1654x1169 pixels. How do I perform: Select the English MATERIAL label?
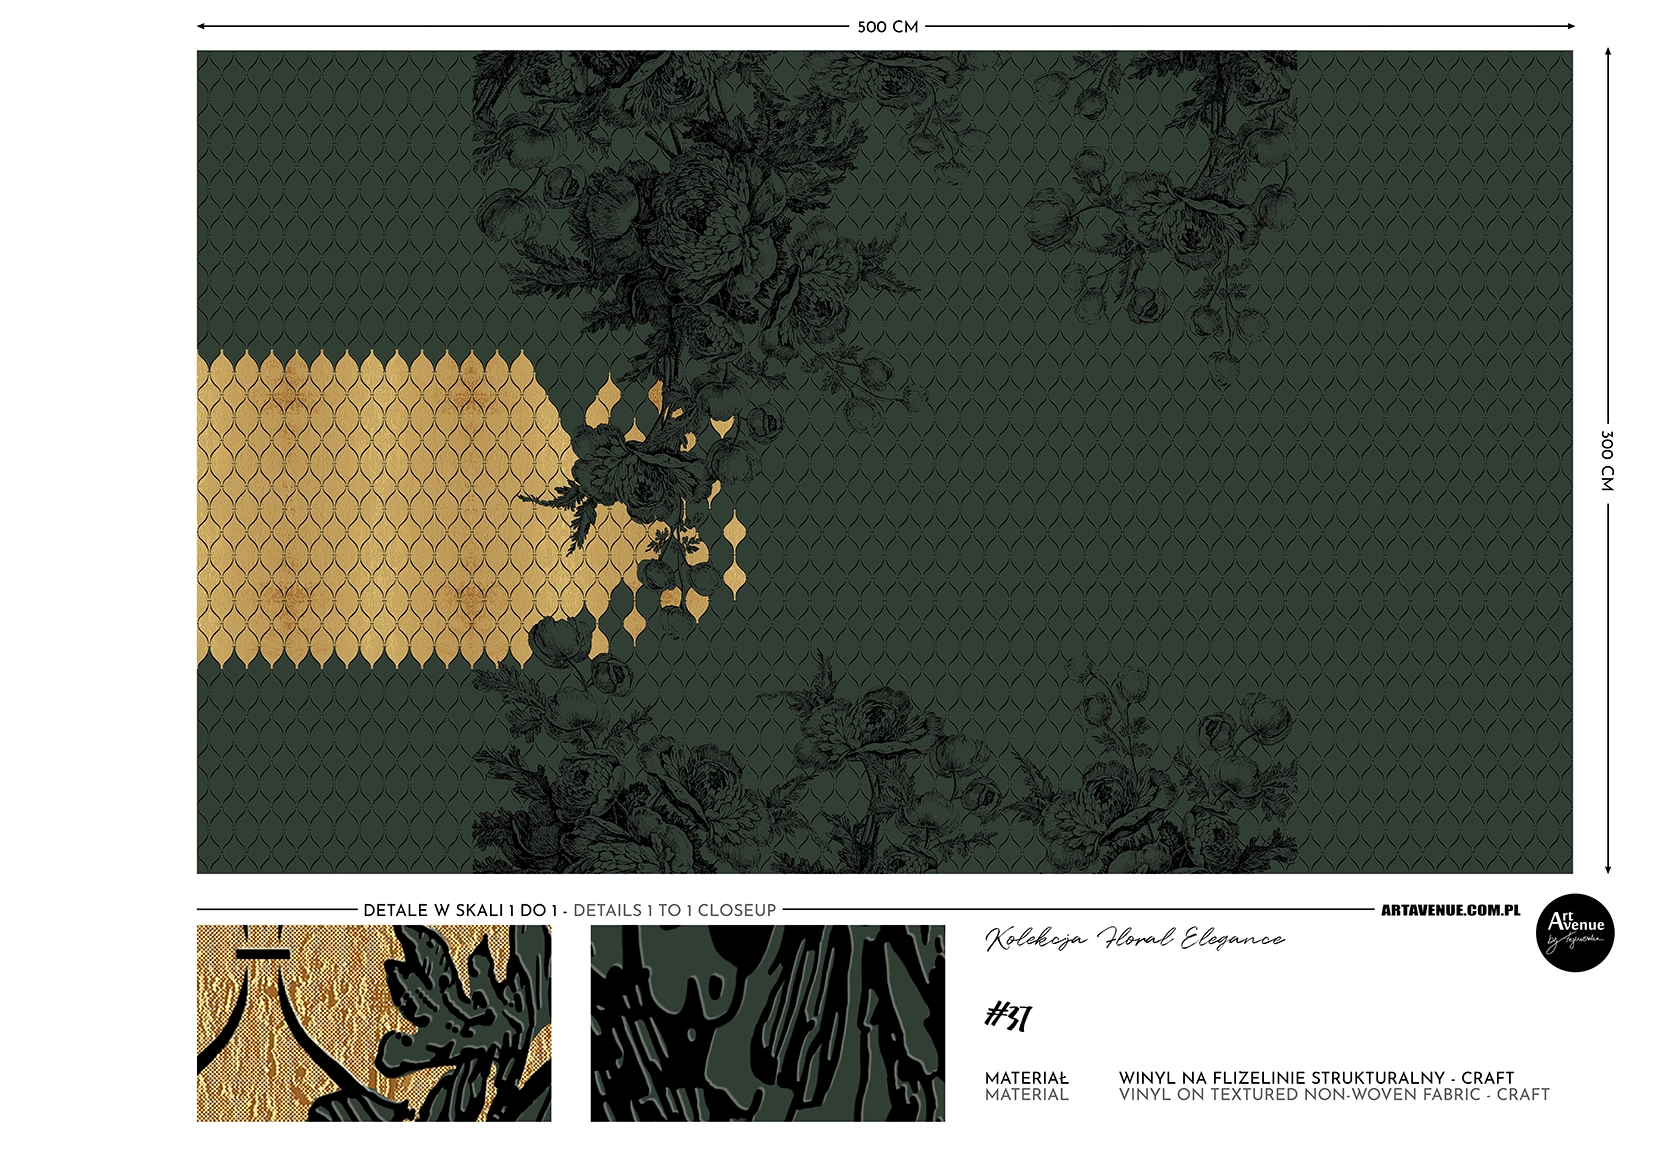pyautogui.click(x=1026, y=1095)
